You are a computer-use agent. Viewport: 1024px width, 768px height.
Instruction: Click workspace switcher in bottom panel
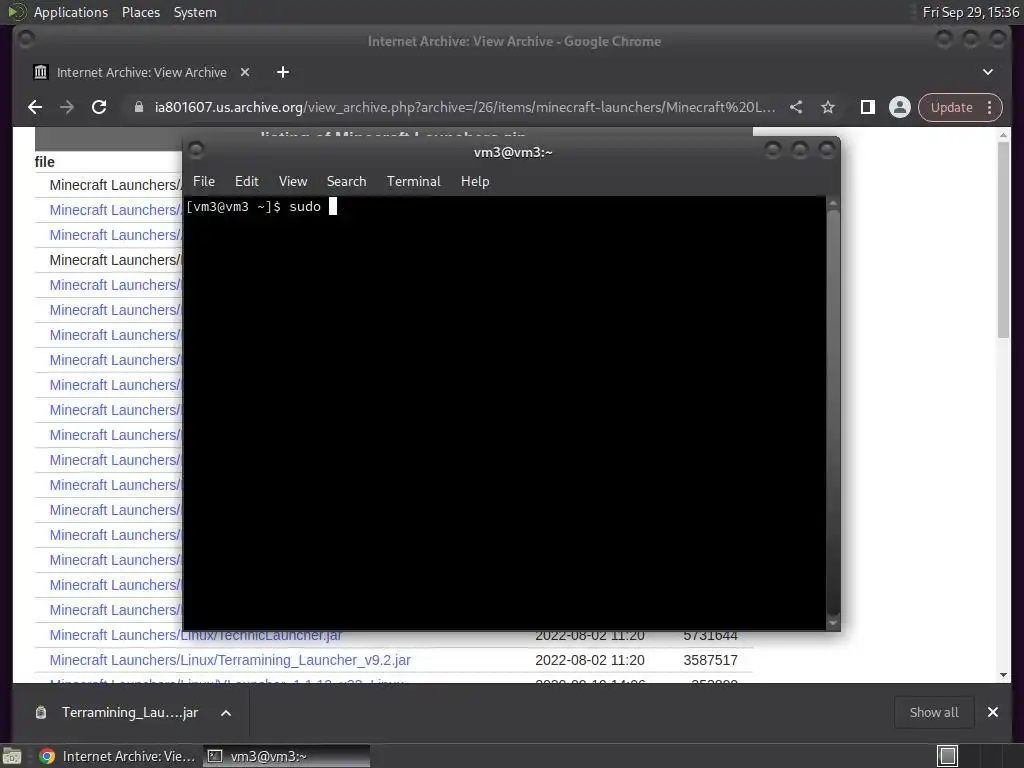pyautogui.click(x=948, y=756)
